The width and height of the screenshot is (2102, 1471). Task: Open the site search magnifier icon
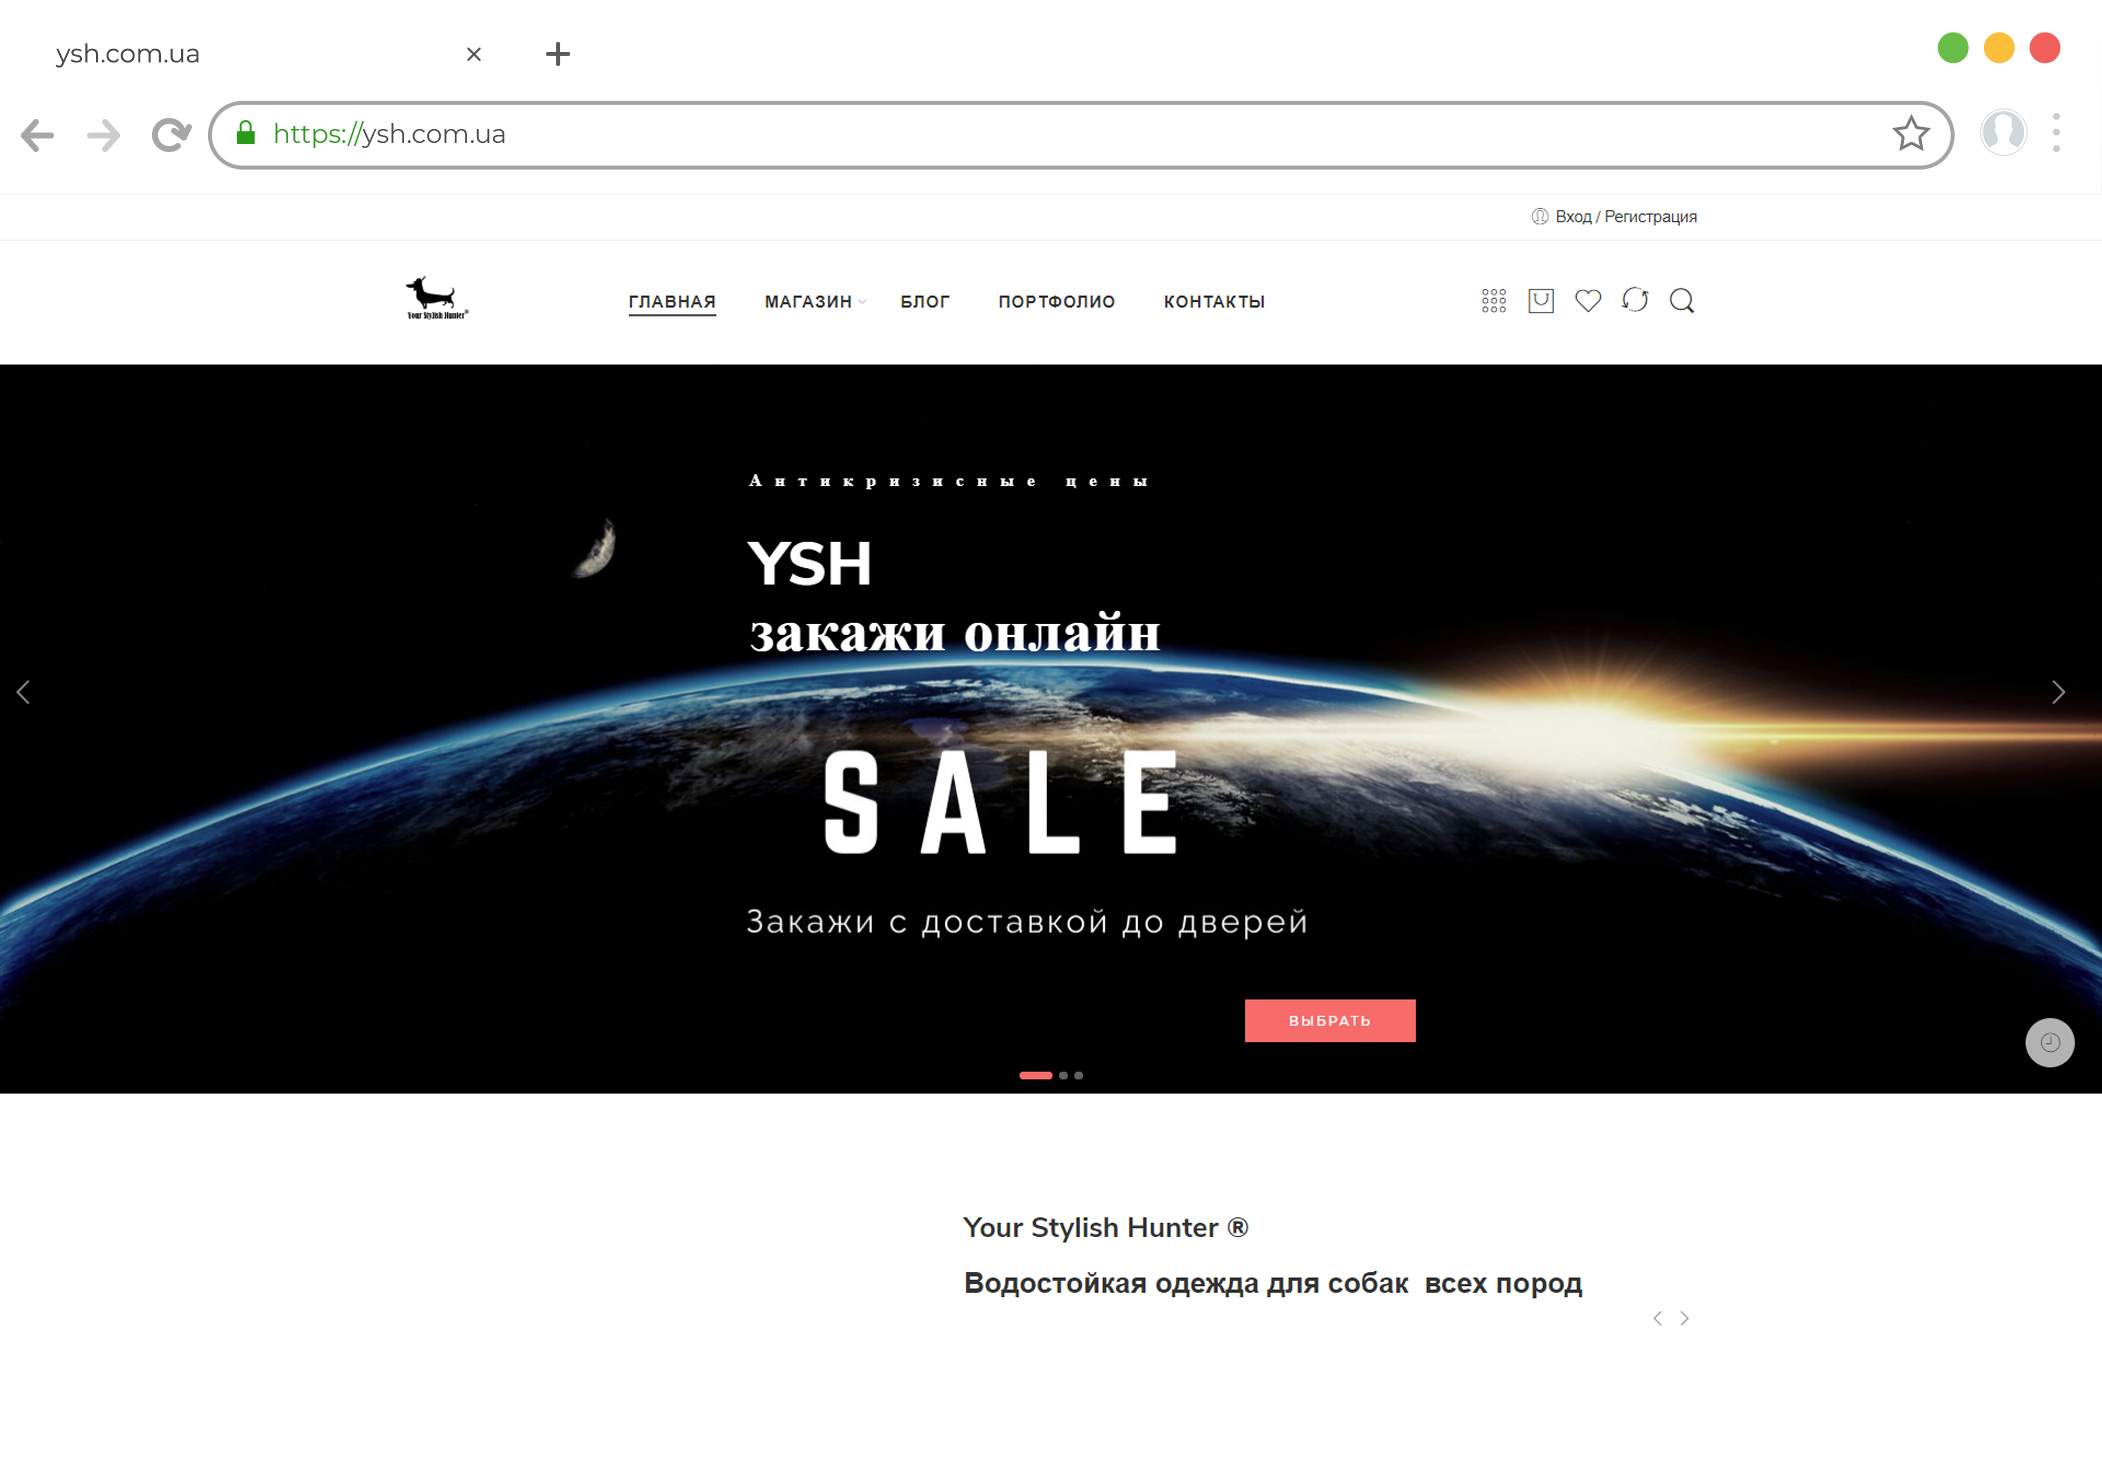tap(1681, 301)
